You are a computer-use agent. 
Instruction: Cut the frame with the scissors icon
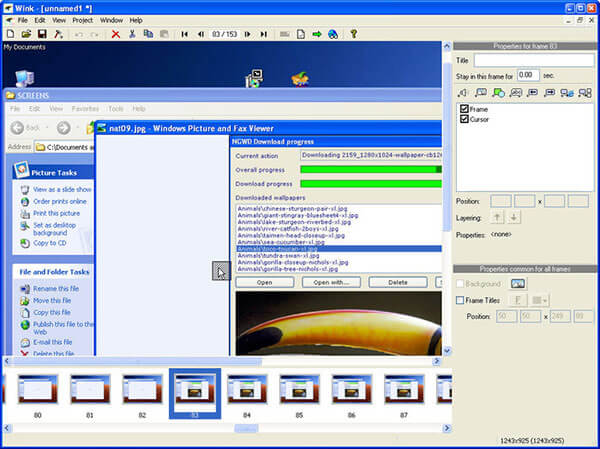pyautogui.click(x=132, y=34)
